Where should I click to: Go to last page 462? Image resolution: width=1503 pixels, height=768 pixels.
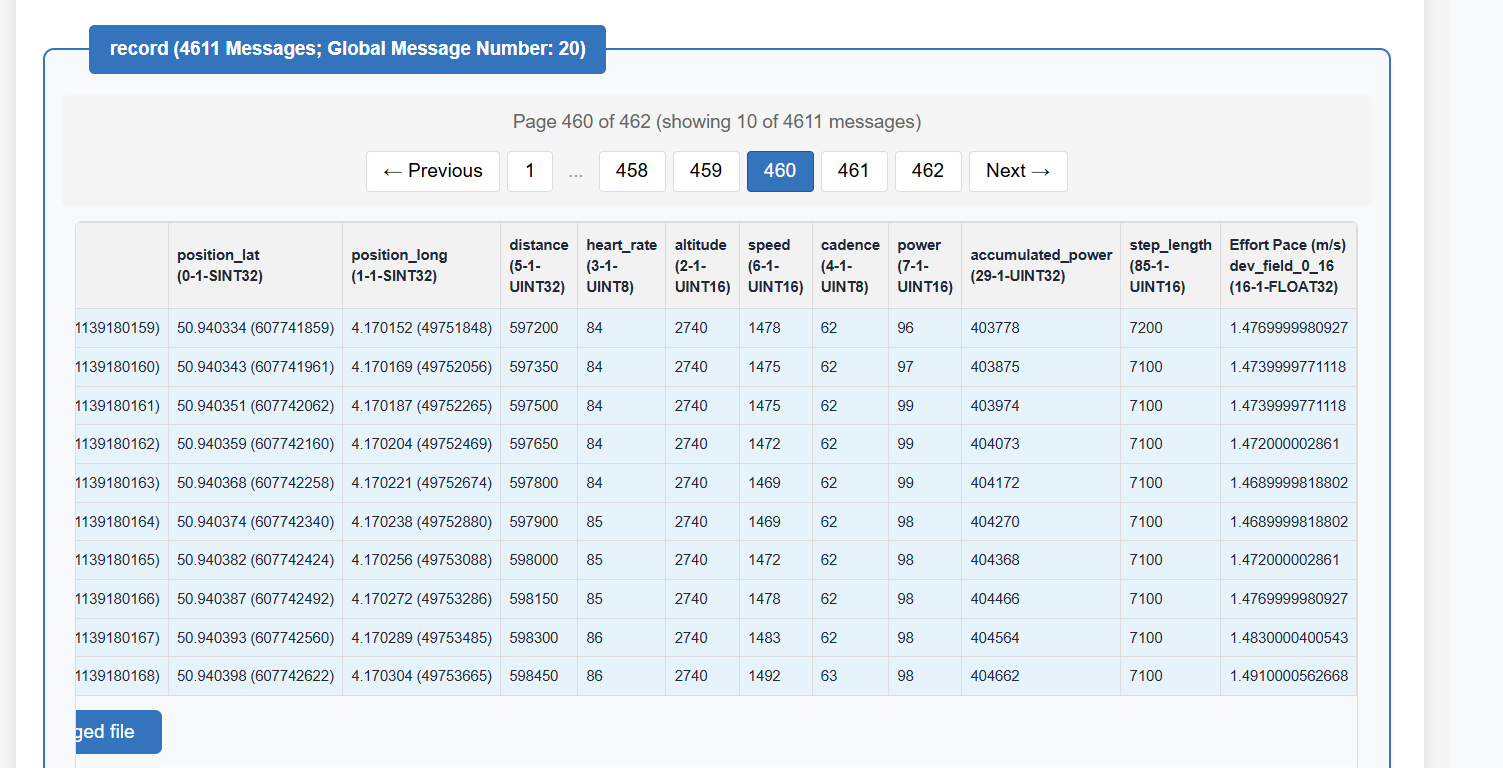[928, 171]
